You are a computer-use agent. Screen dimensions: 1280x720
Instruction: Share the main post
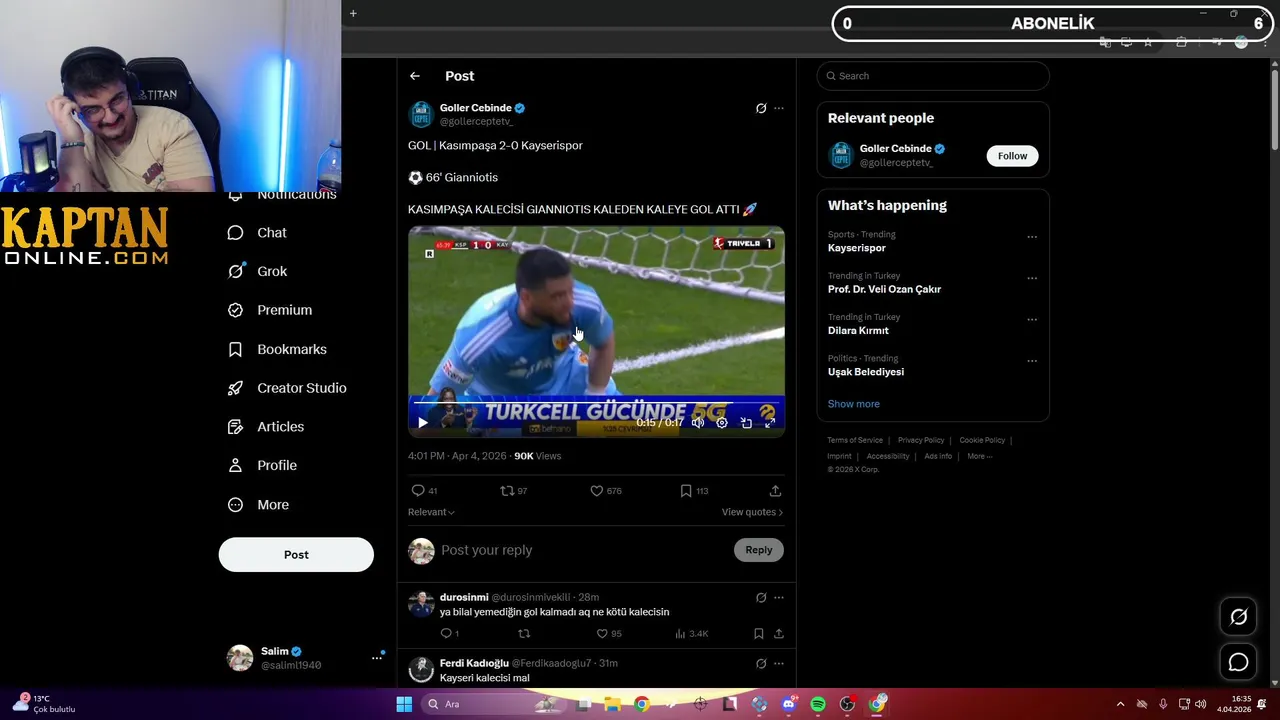point(775,491)
